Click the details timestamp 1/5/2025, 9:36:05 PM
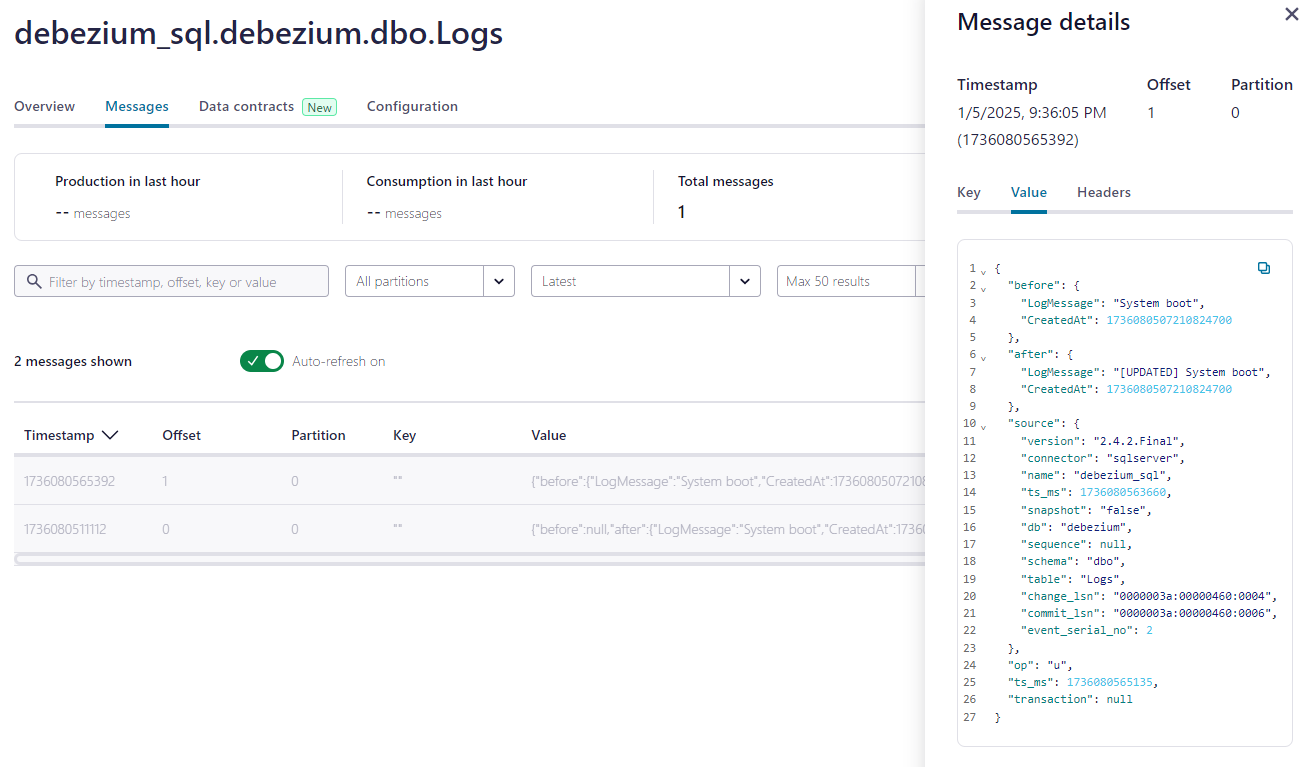Viewport: 1307px width, 767px height. 1032,112
